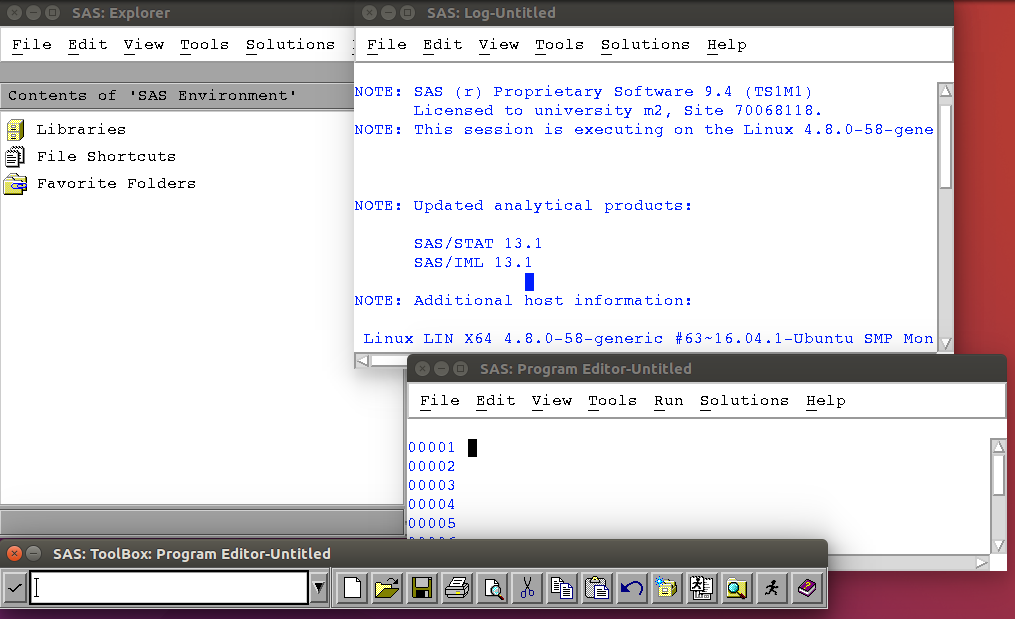
Task: Click the Print icon in the ToolBox
Action: pyautogui.click(x=457, y=588)
